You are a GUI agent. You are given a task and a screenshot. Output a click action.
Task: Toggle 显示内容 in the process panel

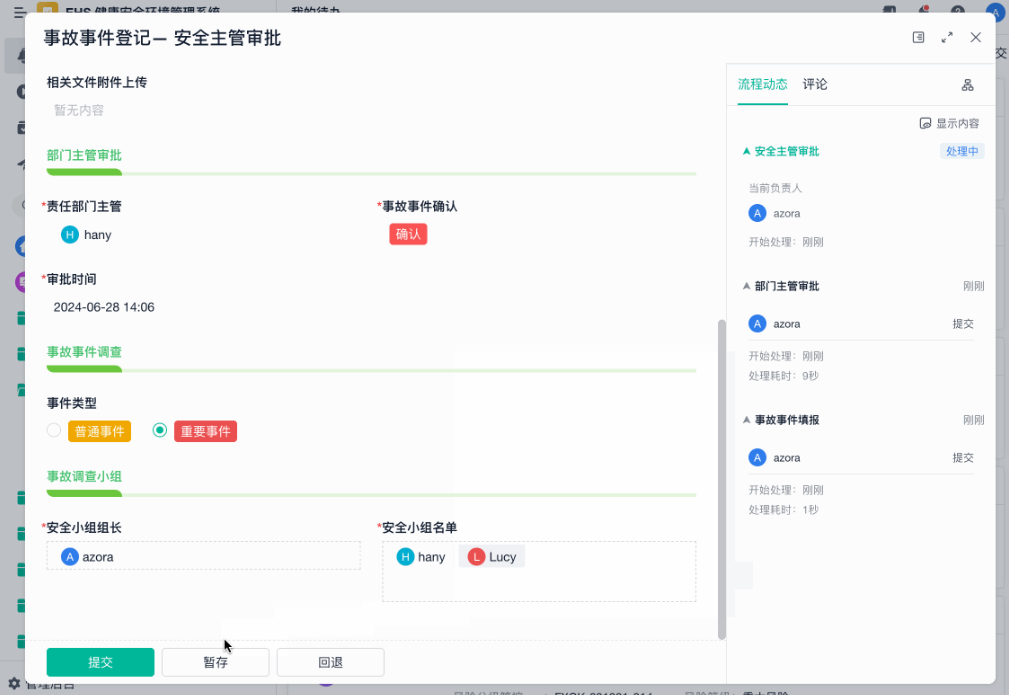tap(949, 124)
